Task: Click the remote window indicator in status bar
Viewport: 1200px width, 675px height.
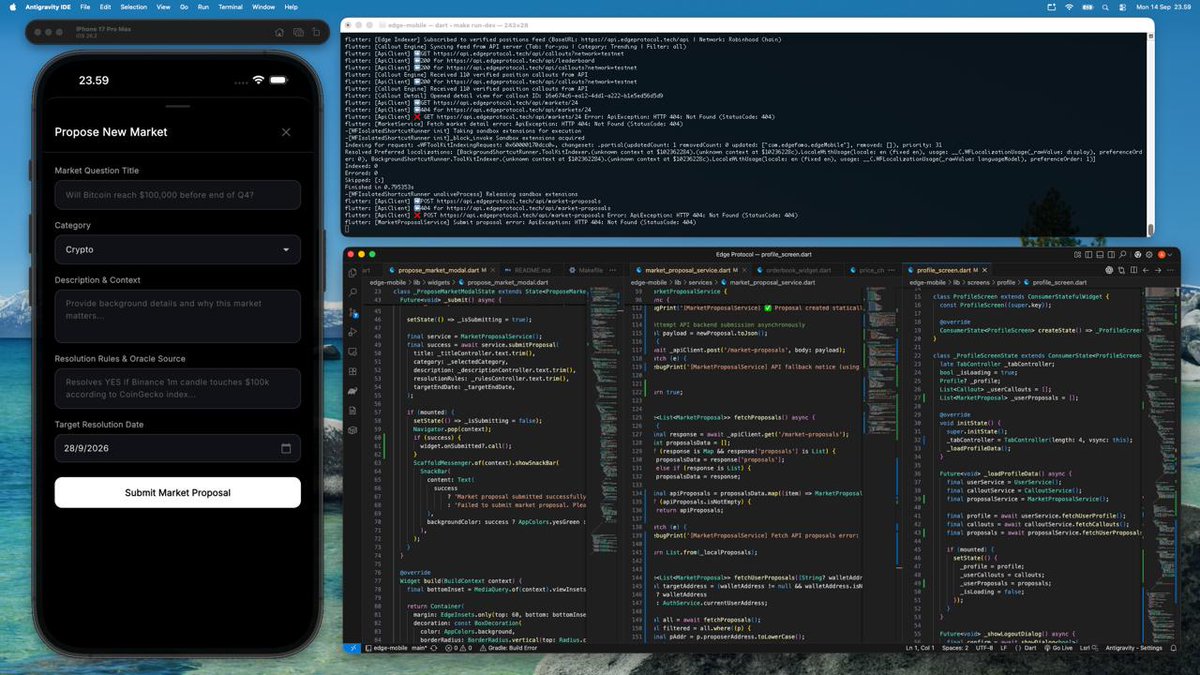Action: click(350, 647)
